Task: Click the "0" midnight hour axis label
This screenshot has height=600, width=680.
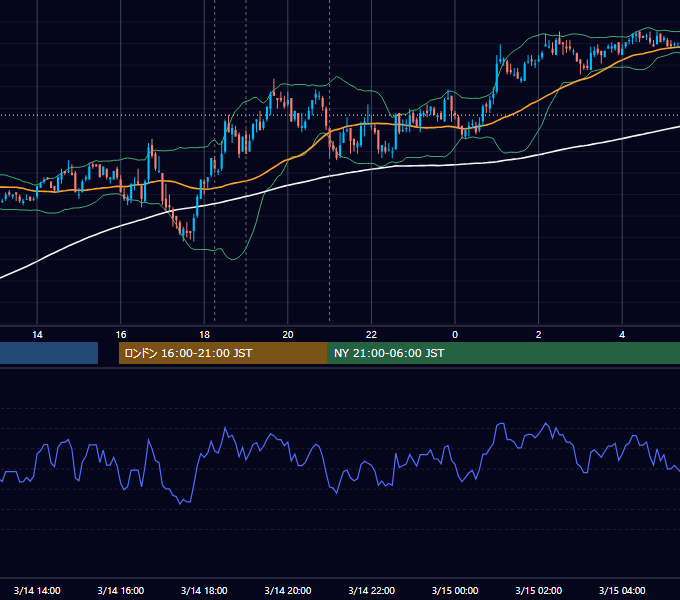Action: coord(455,335)
